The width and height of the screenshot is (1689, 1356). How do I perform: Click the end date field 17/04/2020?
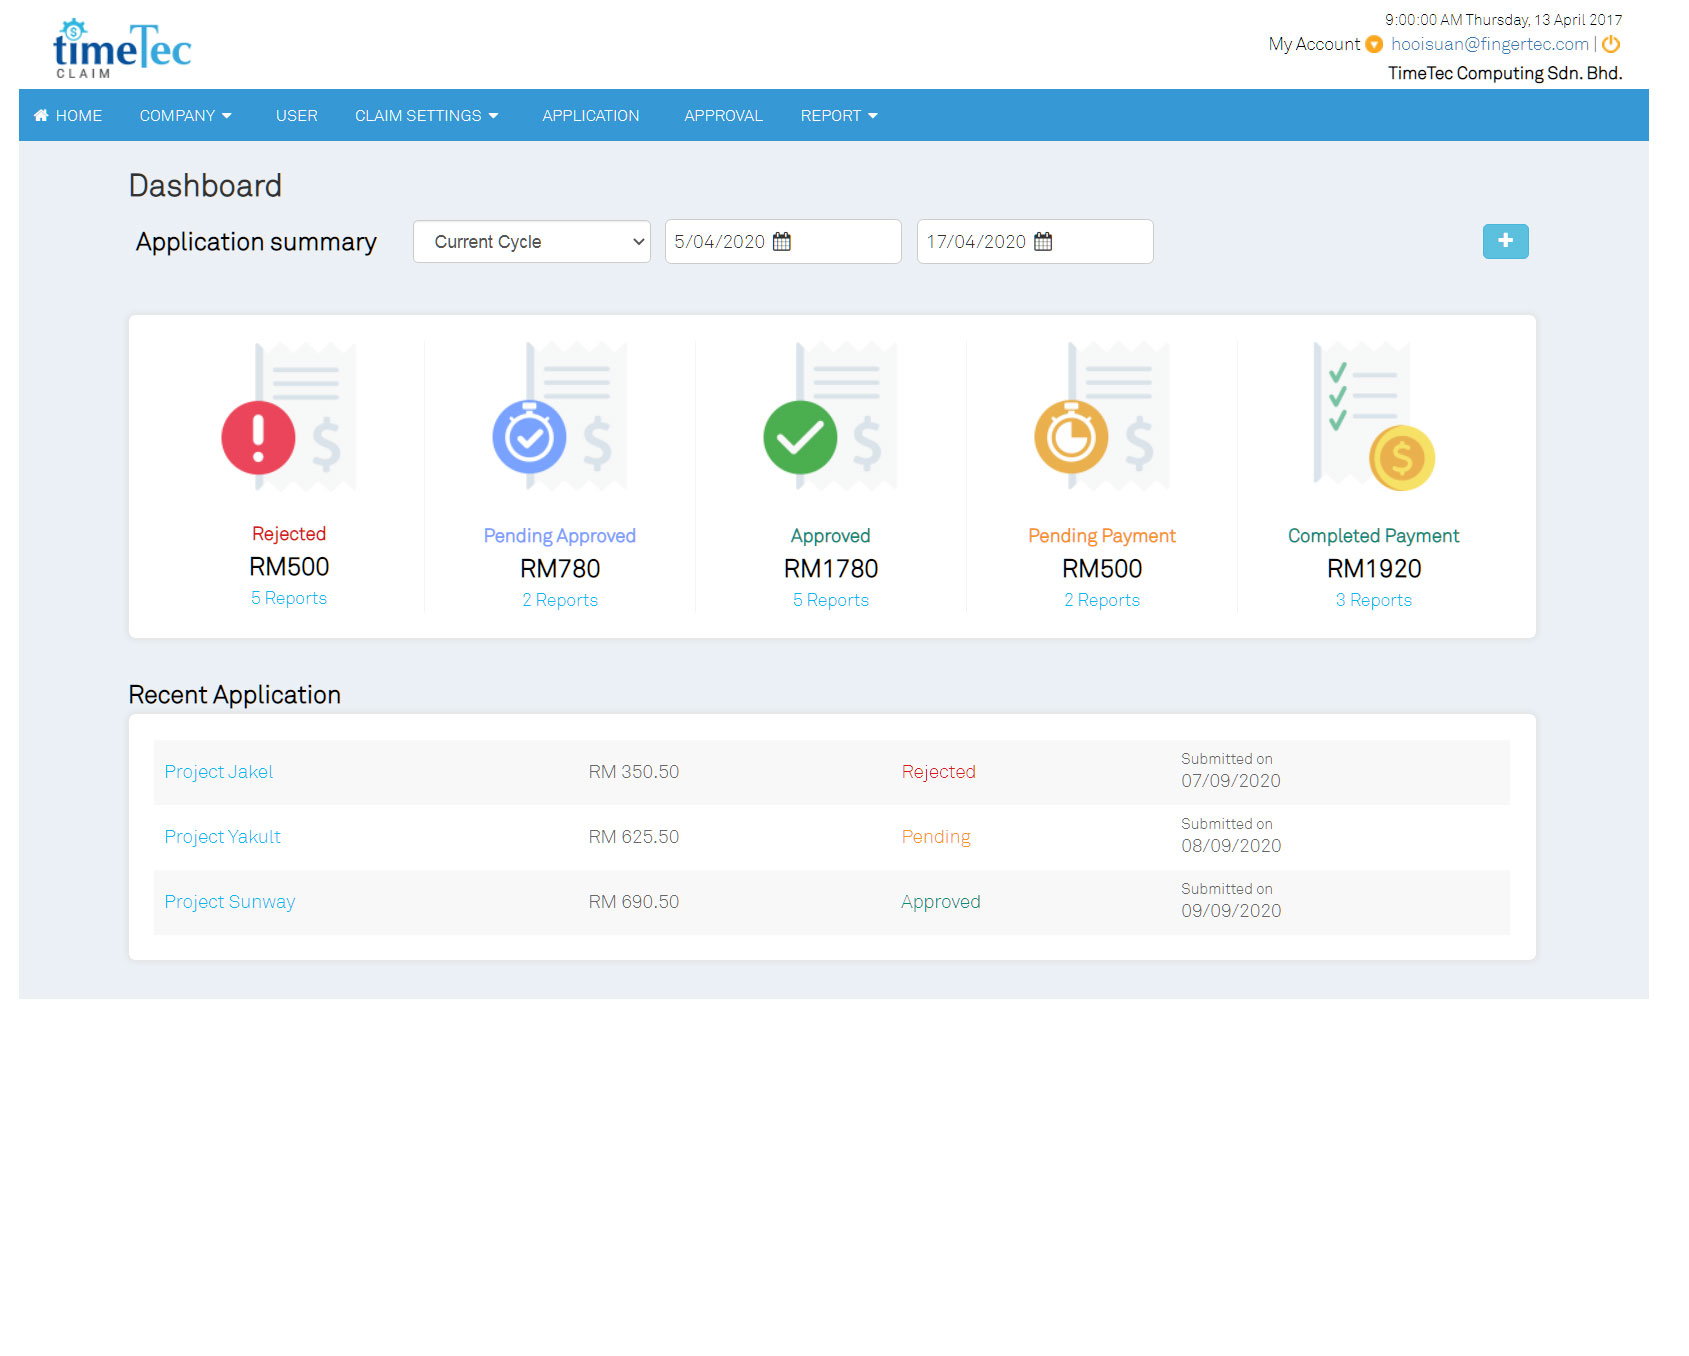point(1035,242)
